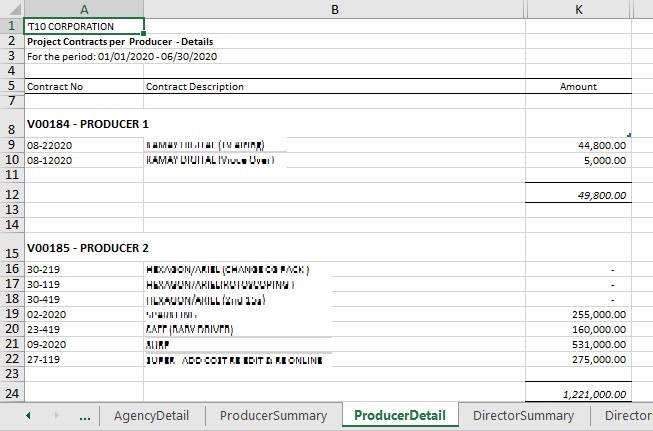Select column K header
This screenshot has height=431, width=653.
click(x=578, y=9)
